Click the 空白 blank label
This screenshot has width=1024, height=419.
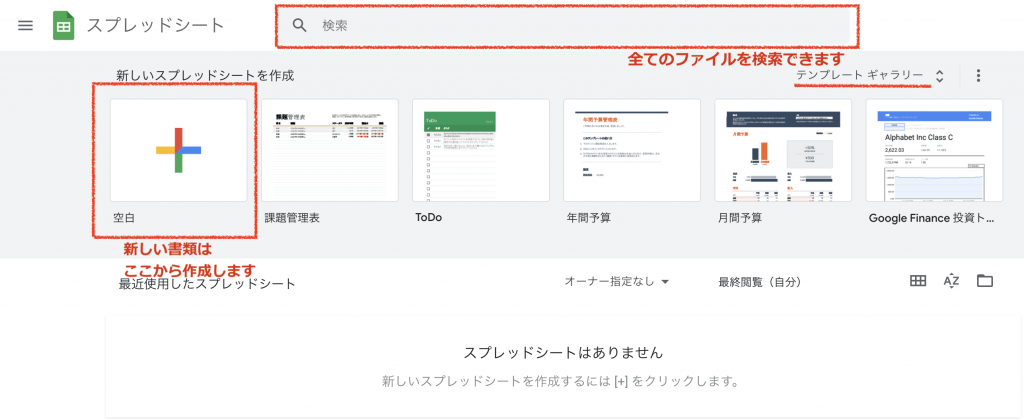pos(125,217)
